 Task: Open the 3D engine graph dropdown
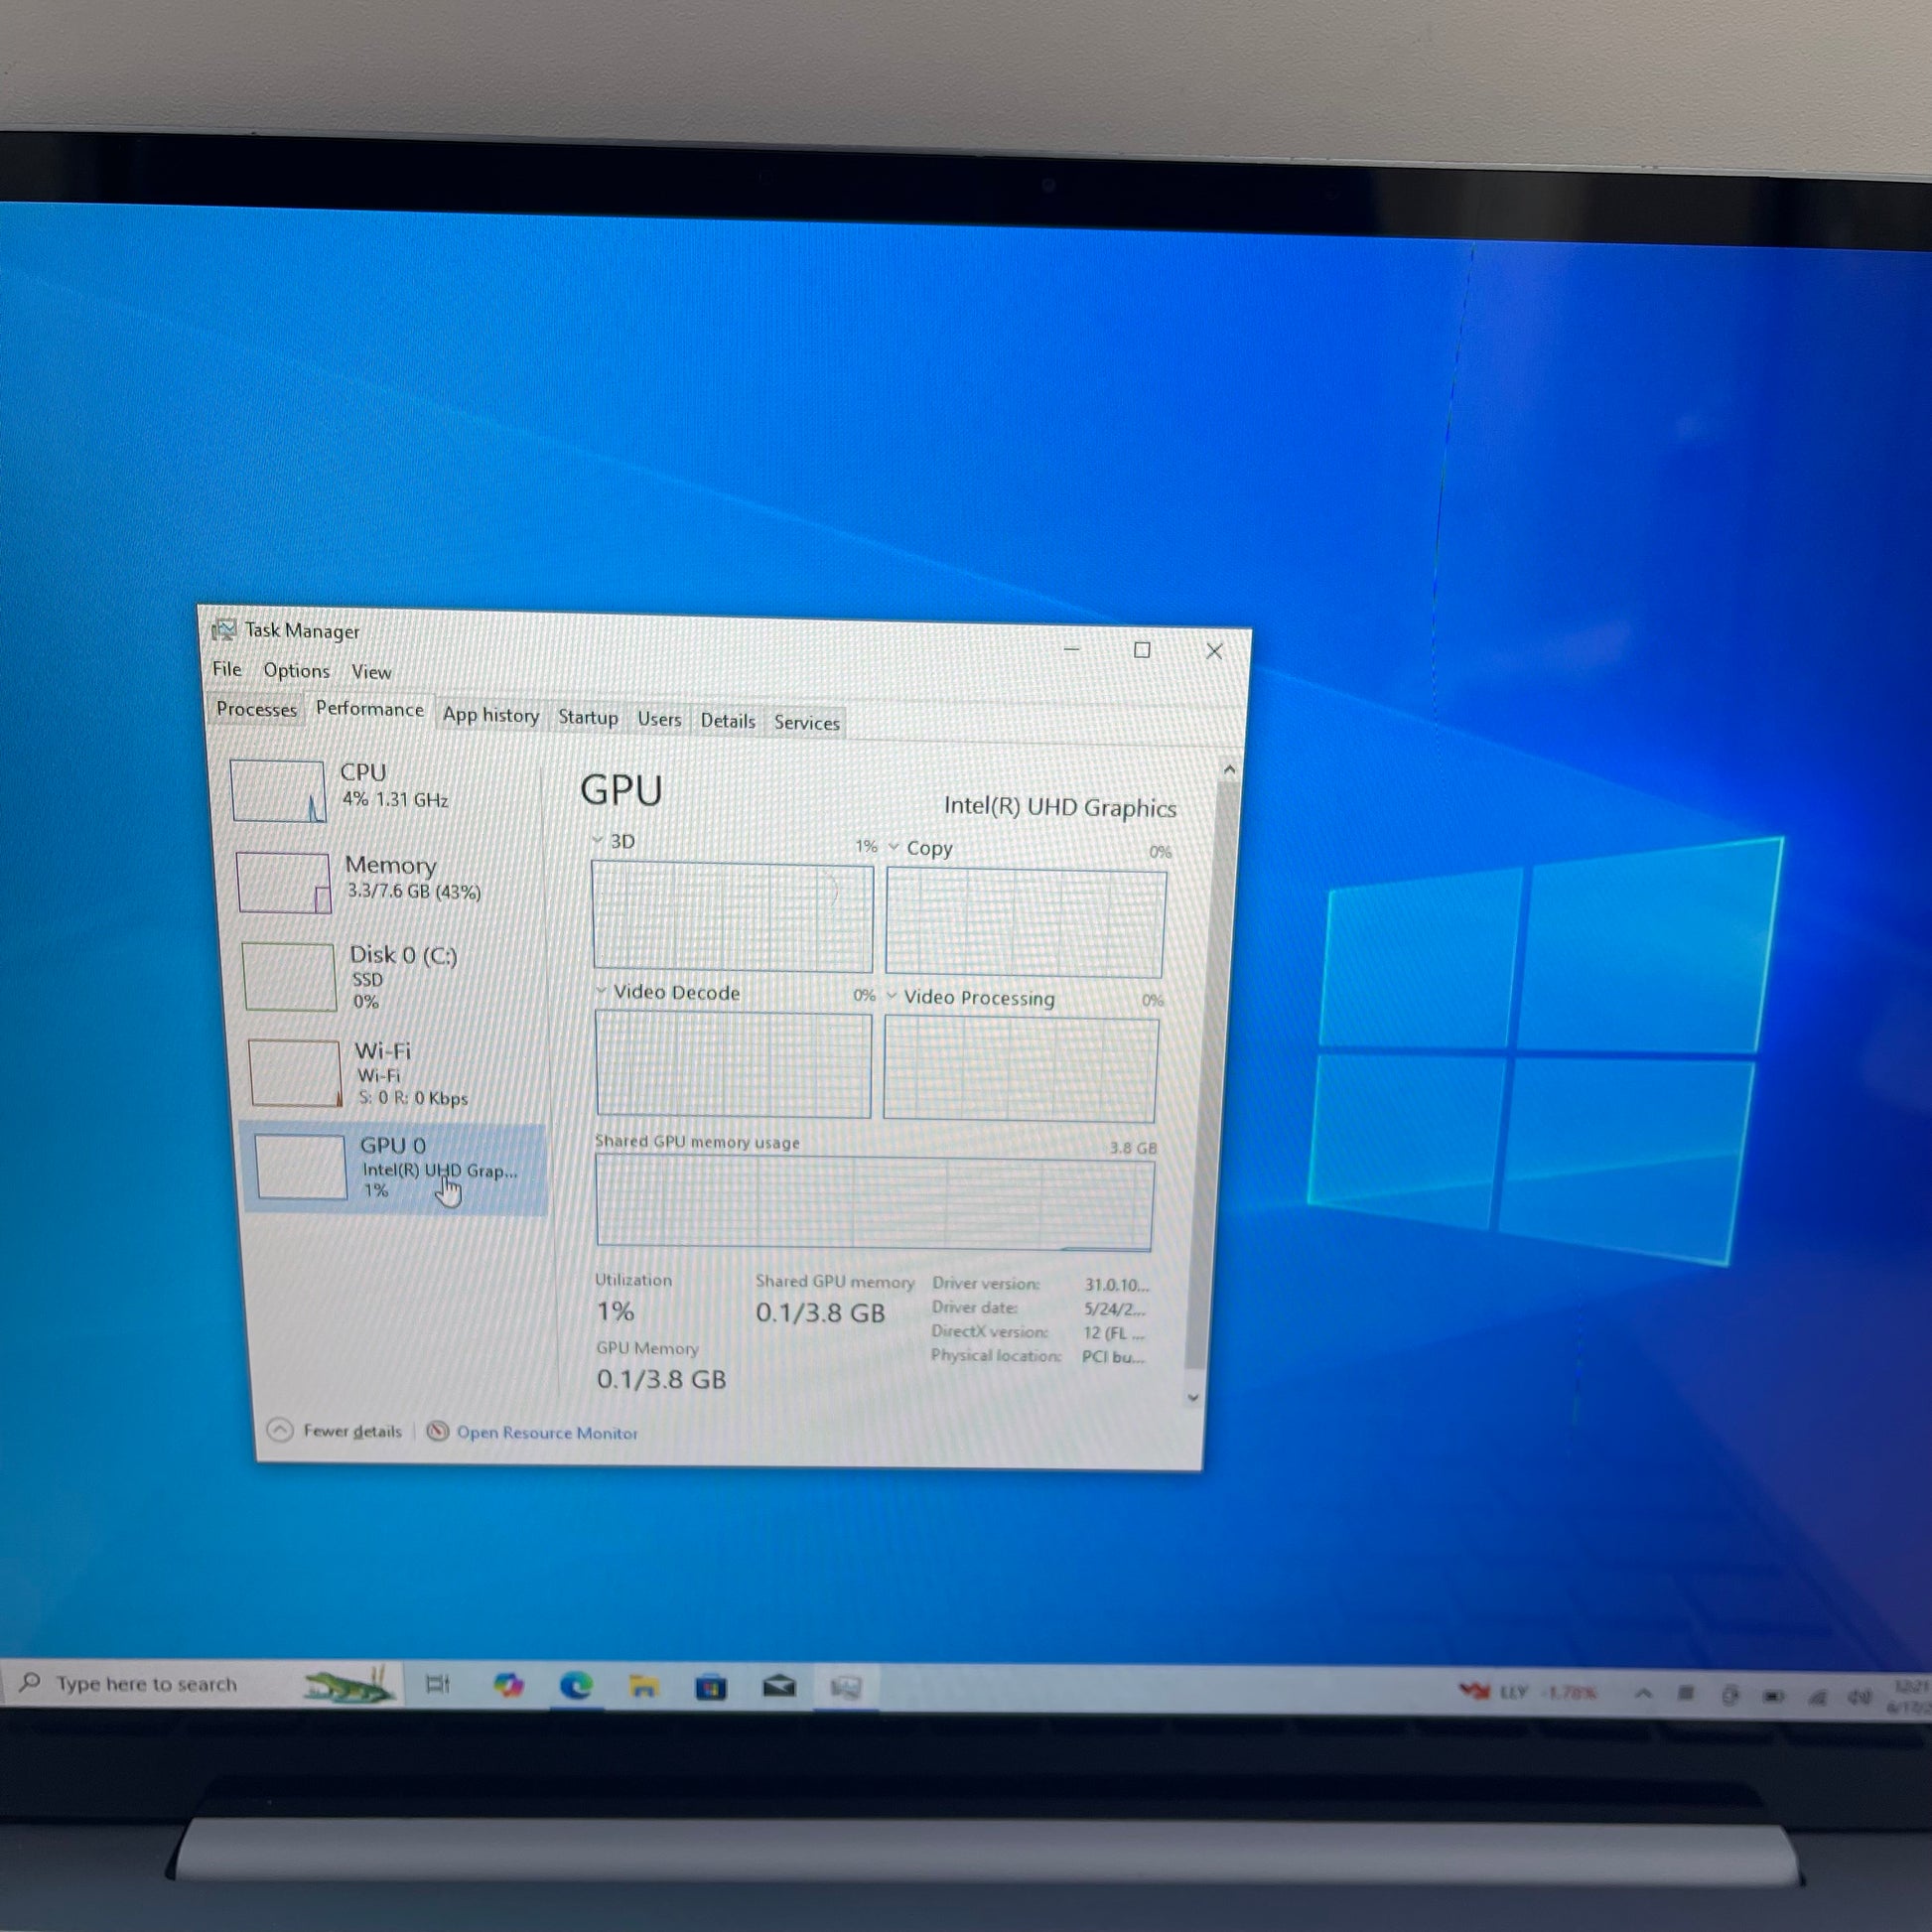598,840
